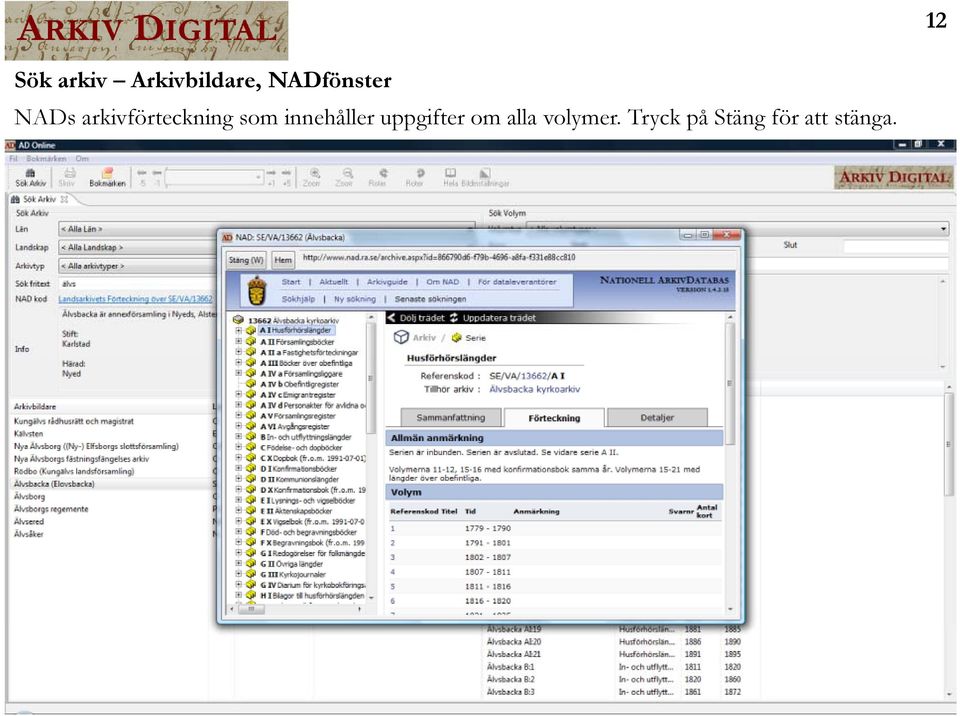
Task: Click the second Roter rotate icon
Action: (420, 173)
